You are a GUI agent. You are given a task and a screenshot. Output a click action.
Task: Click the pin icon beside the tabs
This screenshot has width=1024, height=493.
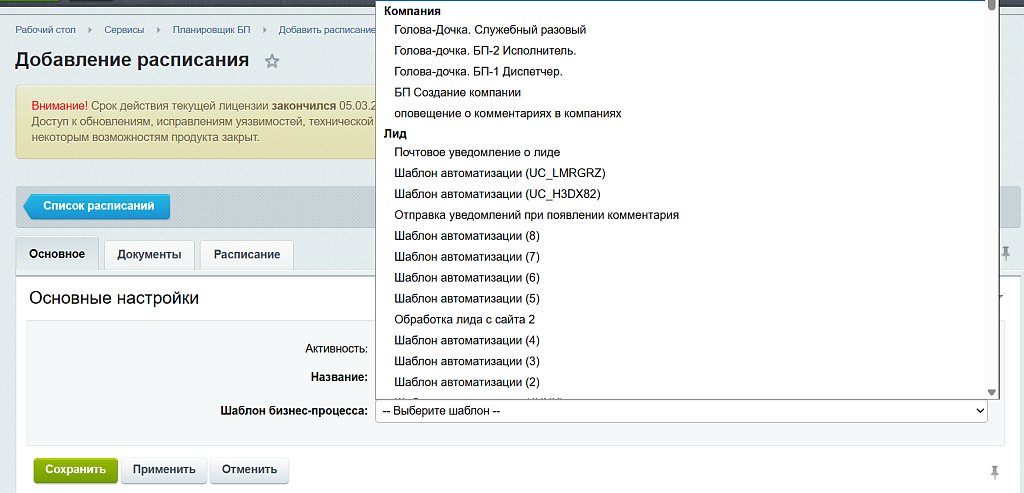tap(1006, 253)
